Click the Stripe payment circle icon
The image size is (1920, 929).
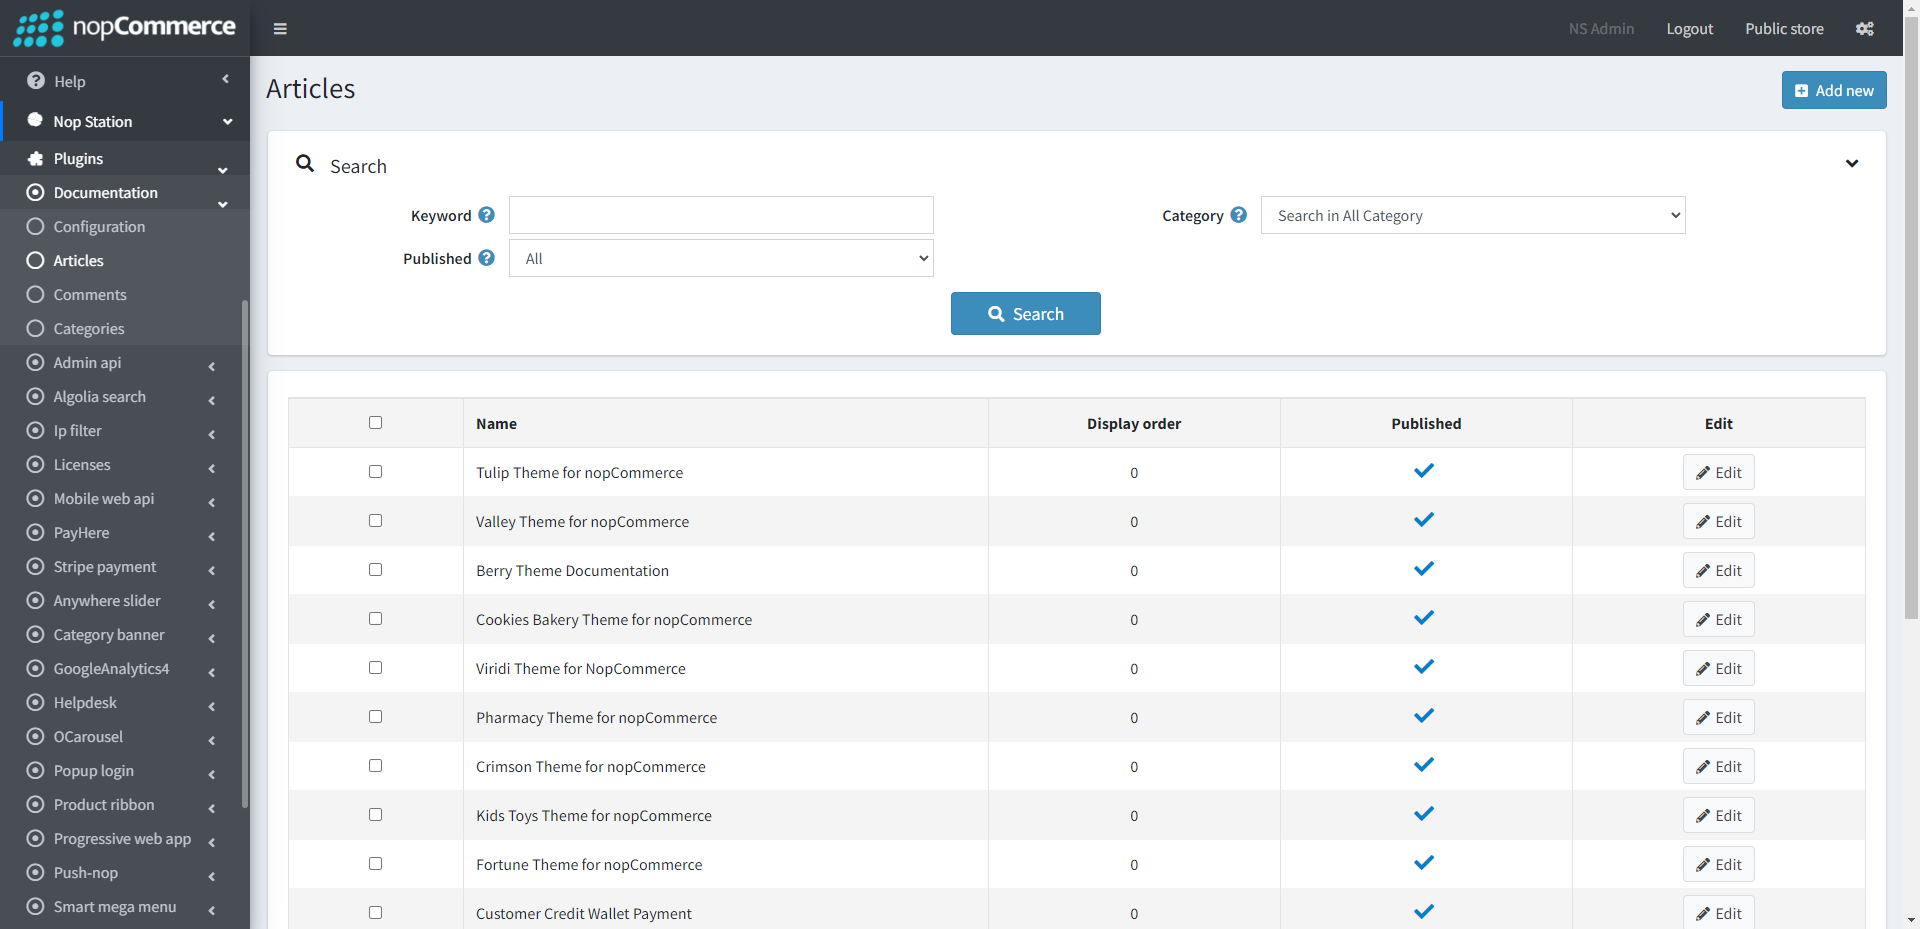(x=36, y=566)
